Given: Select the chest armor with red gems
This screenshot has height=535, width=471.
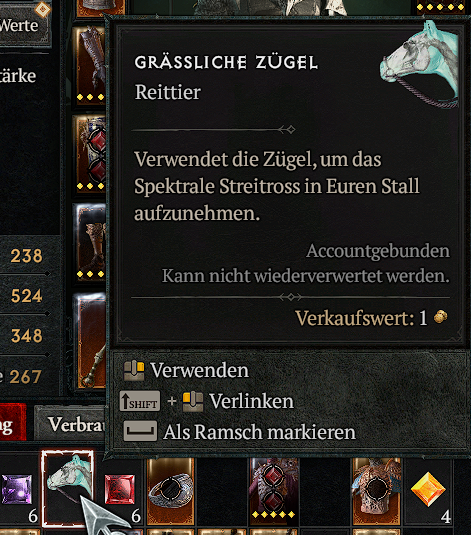Looking at the screenshot, I should coord(274,491).
